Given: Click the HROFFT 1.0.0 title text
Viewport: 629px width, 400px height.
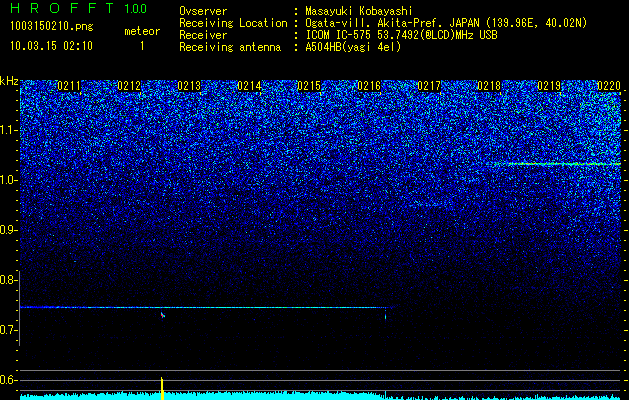Looking at the screenshot, I should 79,8.
